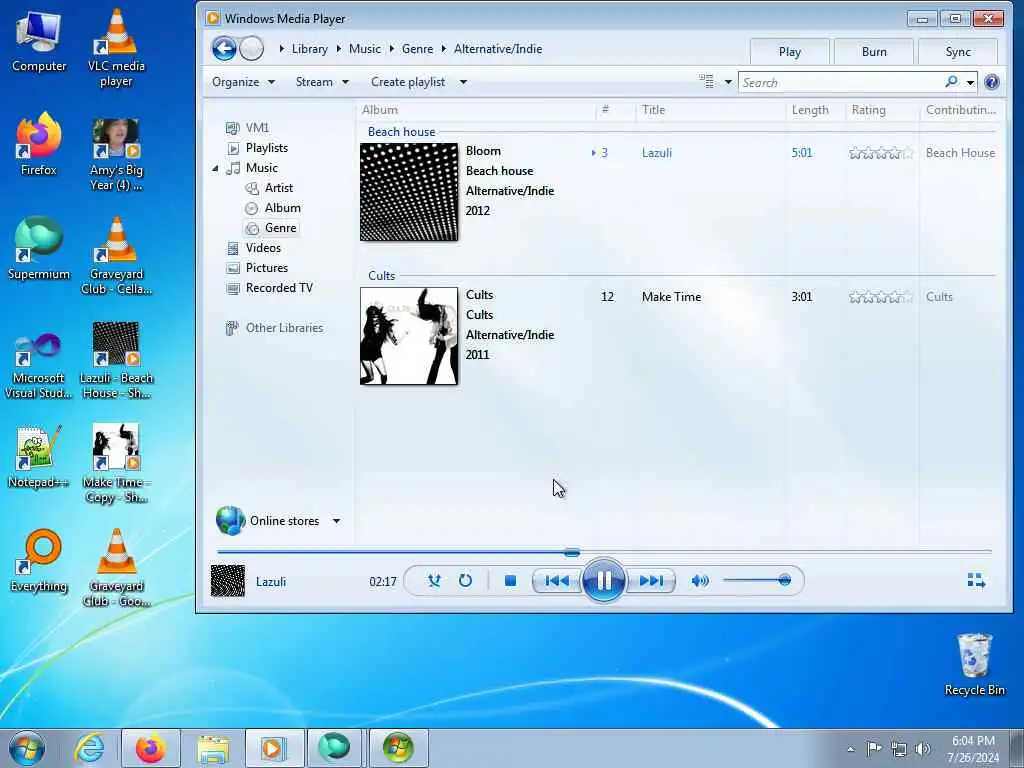Rate Make Time with the star rating
1024x768 pixels.
881,296
